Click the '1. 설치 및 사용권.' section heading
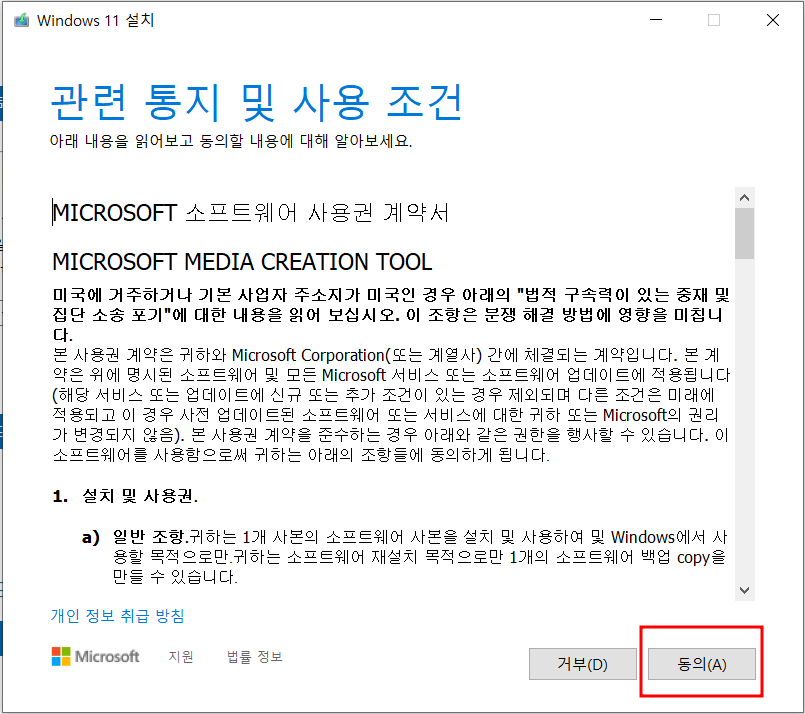Viewport: 805px width, 714px height. click(x=125, y=496)
